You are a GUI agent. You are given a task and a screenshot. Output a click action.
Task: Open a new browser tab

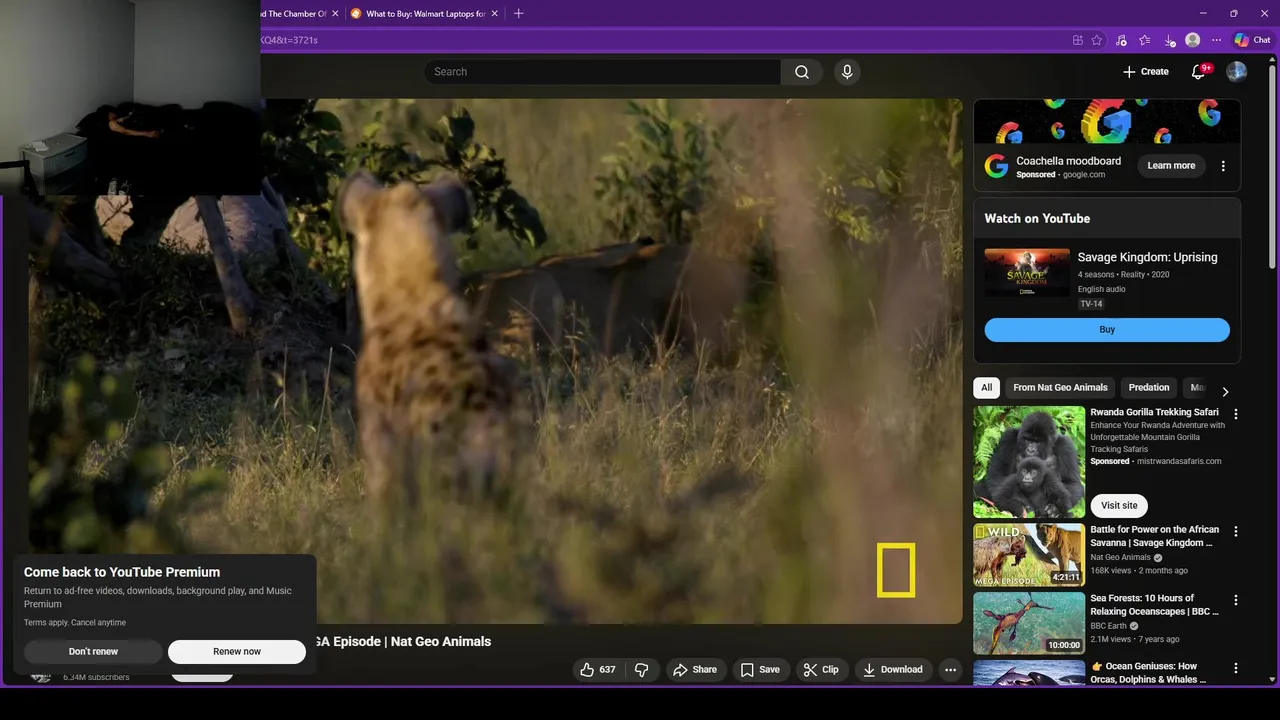tap(518, 14)
